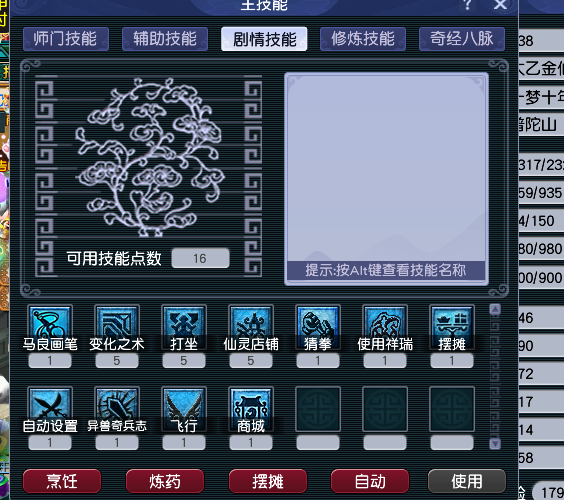This screenshot has height=500, width=564.
Task: Click skill list scroll up arrow
Action: pyautogui.click(x=495, y=309)
